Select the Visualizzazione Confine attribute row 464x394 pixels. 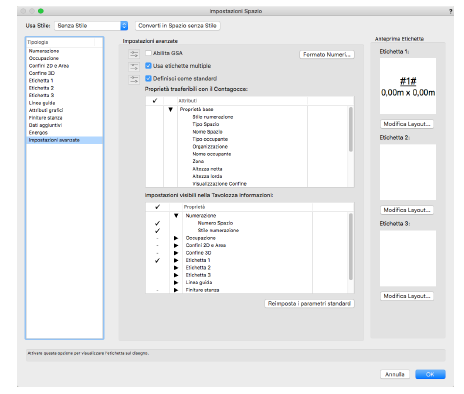[x=247, y=184]
